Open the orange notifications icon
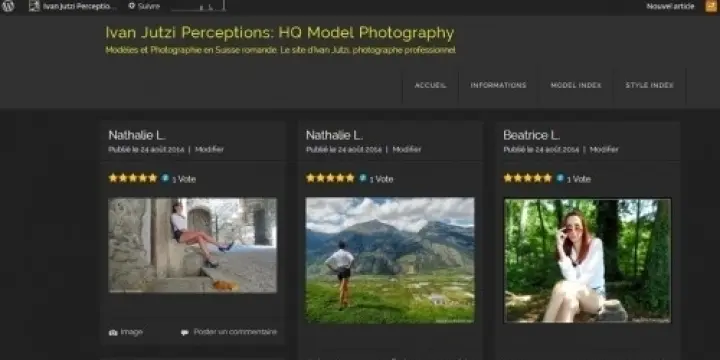 pyautogui.click(x=712, y=6)
